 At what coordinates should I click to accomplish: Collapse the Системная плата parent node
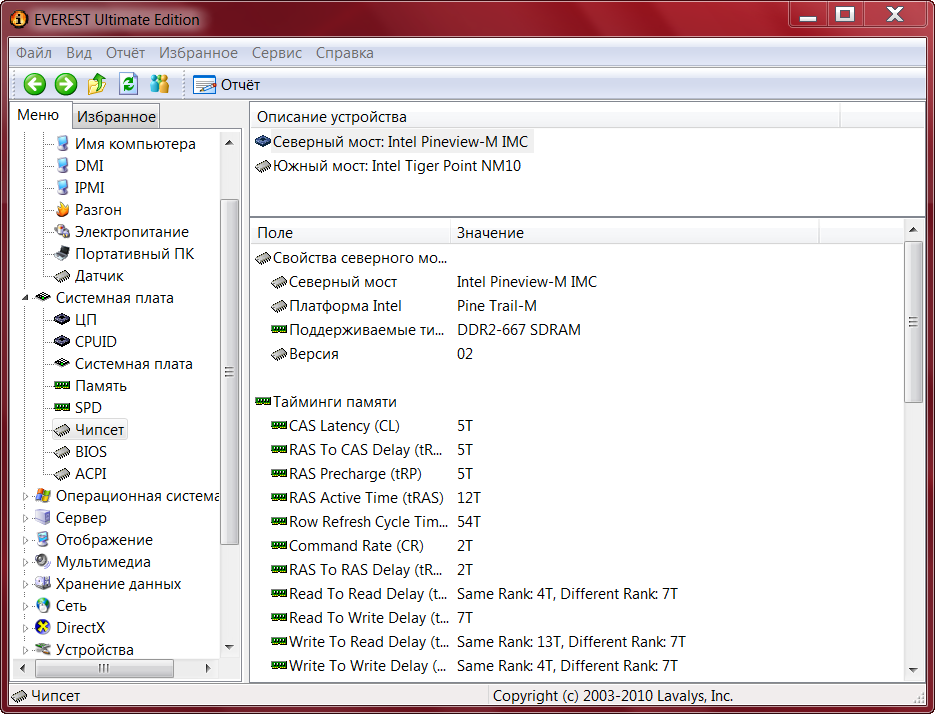point(25,298)
